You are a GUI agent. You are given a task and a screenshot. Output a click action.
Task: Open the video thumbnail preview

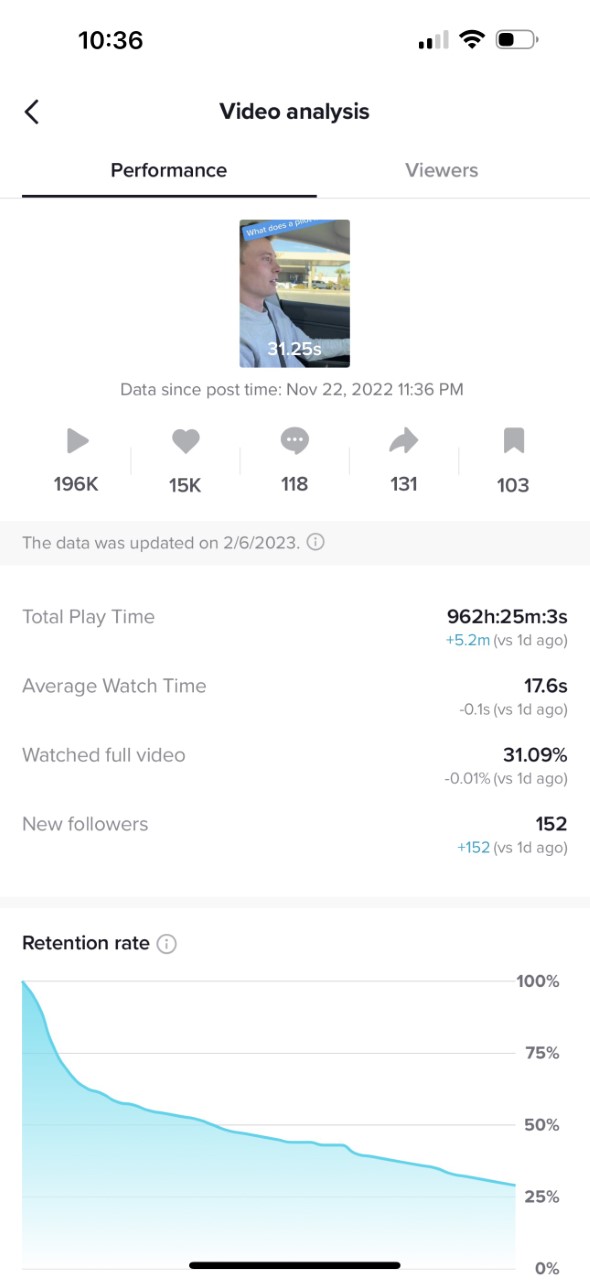pos(295,293)
